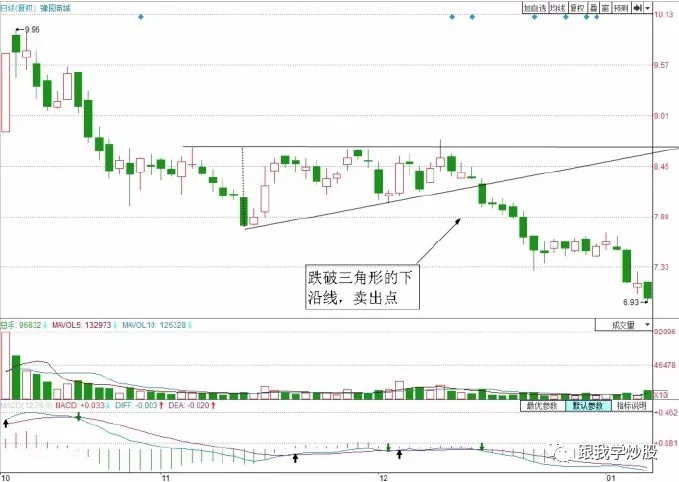The height and width of the screenshot is (482, 679).
Task: Click the MACD(12,26,9) parameter label
Action: click(26, 405)
